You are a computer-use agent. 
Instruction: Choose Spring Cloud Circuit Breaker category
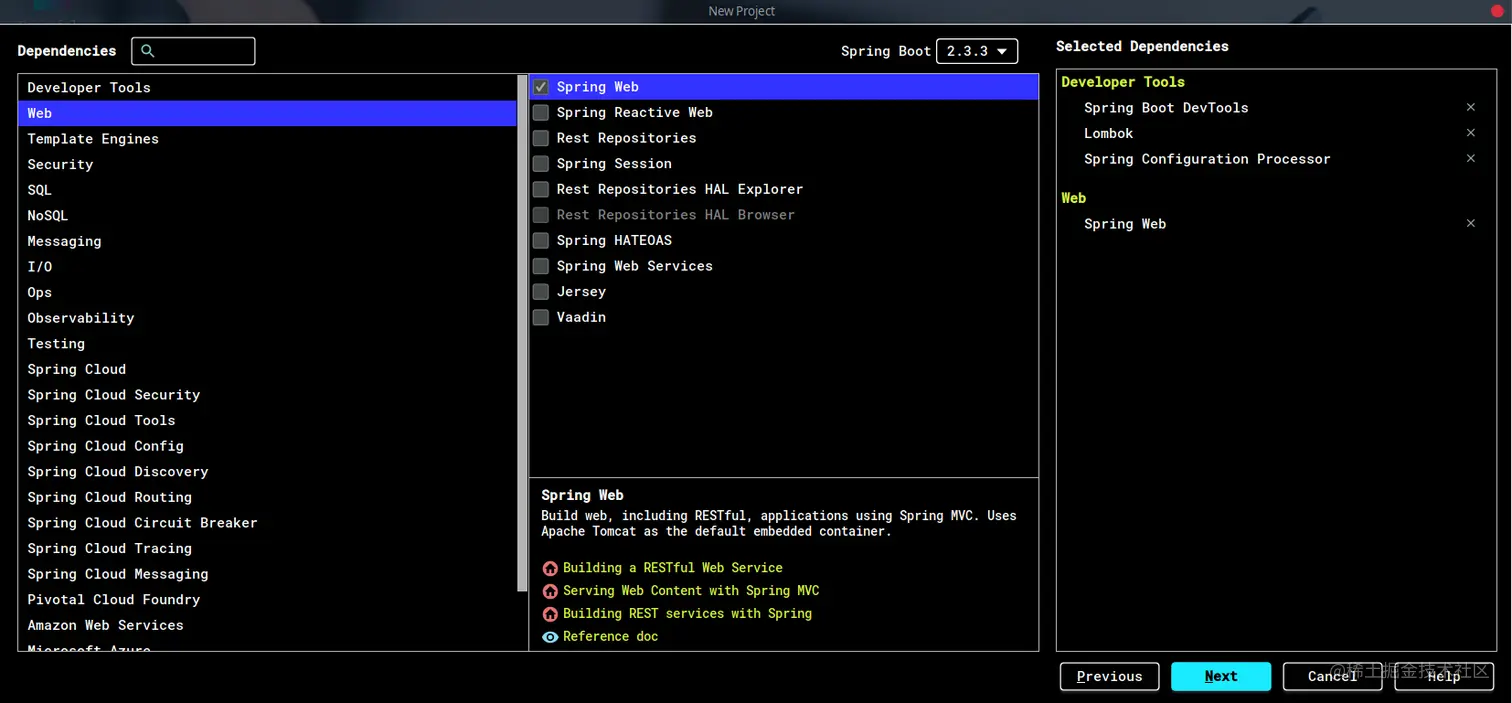pyautogui.click(x=268, y=523)
